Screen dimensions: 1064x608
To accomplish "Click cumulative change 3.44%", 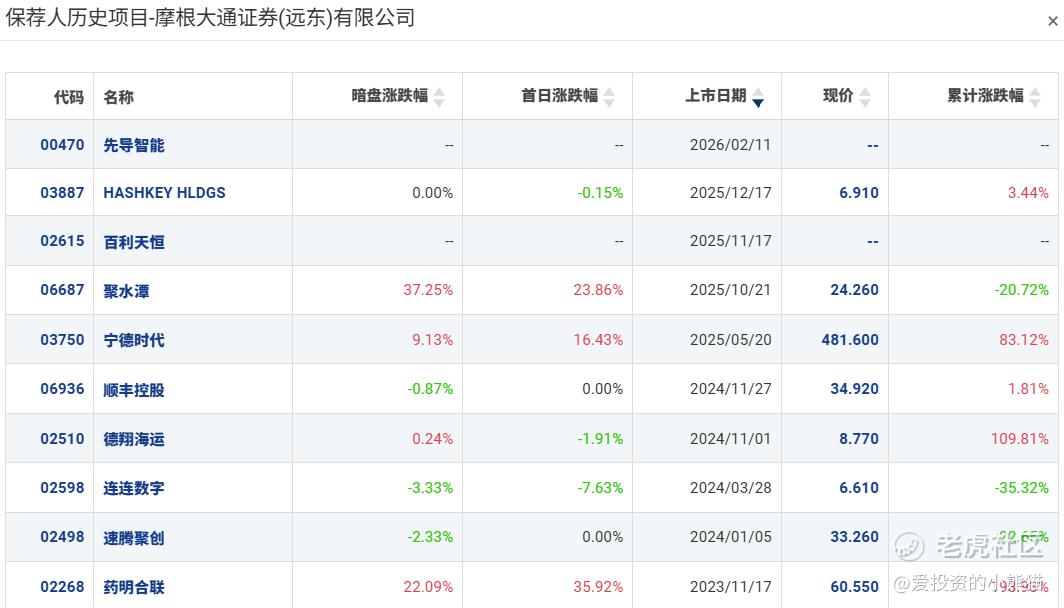I will click(x=1028, y=193).
